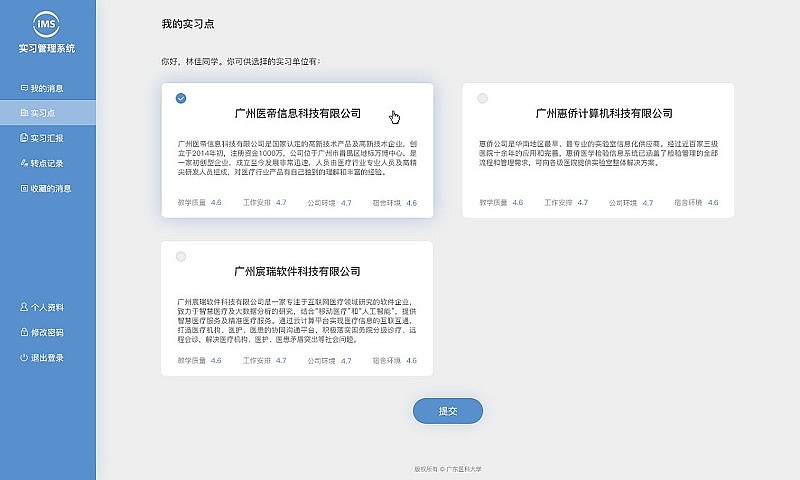Click the title 广州惠侨计算机科技有限公司
Viewport: 800px width, 480px height.
pos(604,113)
